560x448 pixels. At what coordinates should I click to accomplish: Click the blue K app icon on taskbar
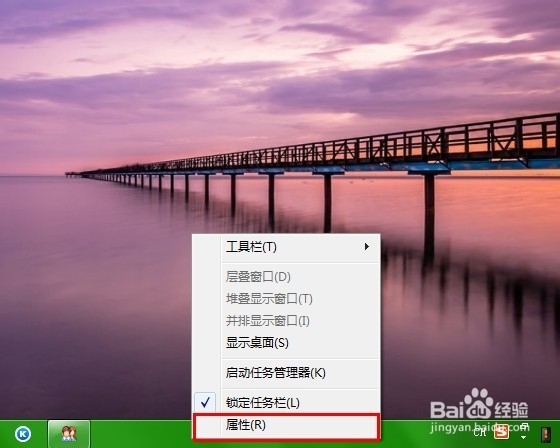click(23, 434)
